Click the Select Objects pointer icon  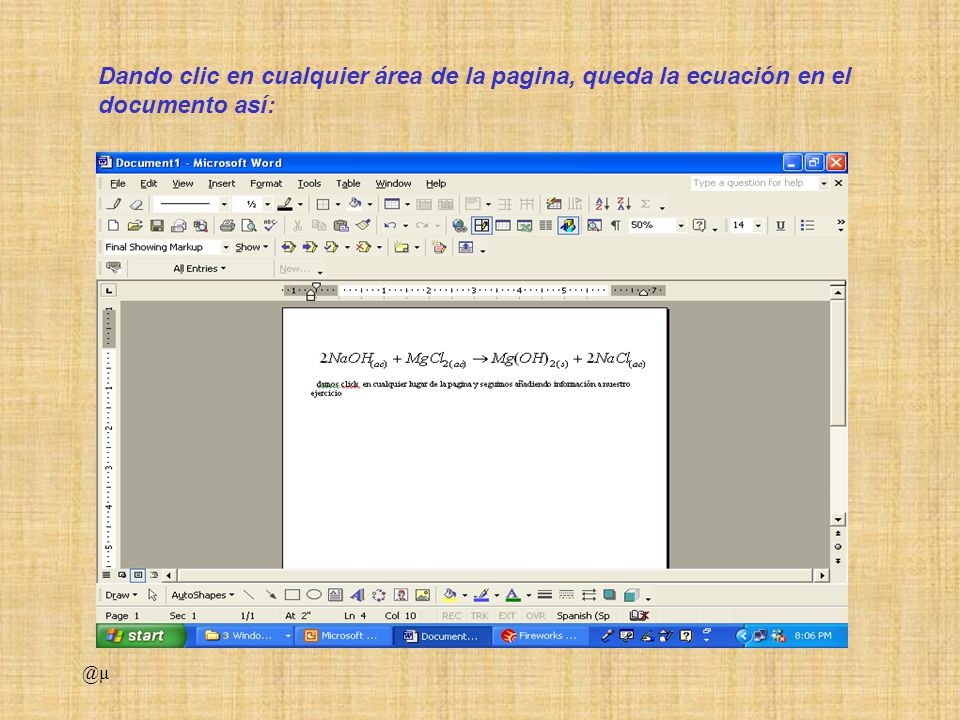click(x=153, y=594)
